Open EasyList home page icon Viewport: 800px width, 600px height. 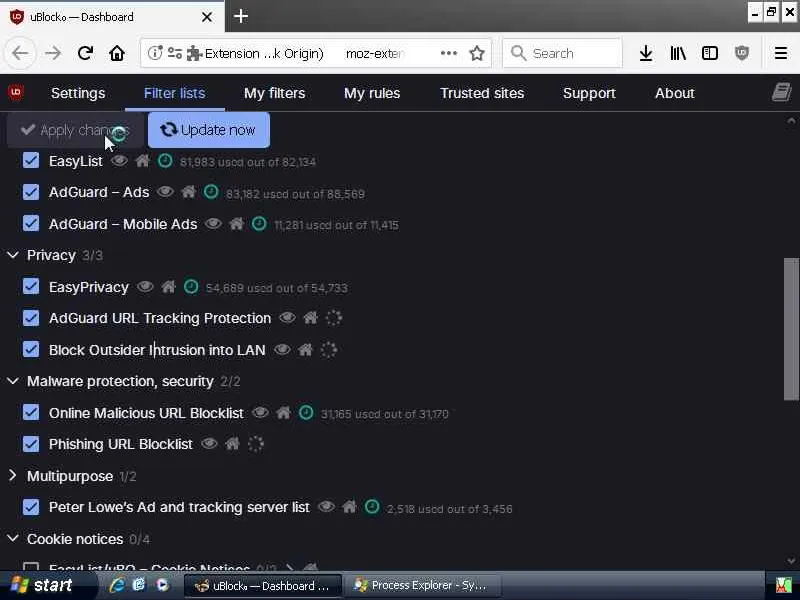[142, 161]
